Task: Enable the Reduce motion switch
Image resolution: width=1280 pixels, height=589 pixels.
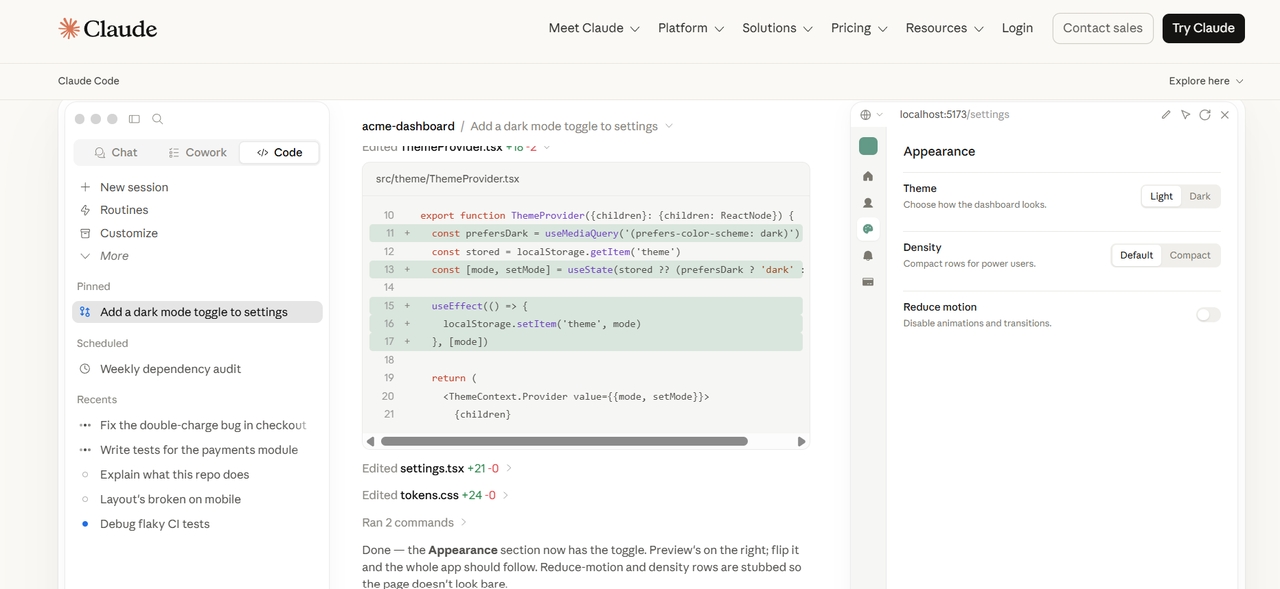Action: [x=1208, y=315]
